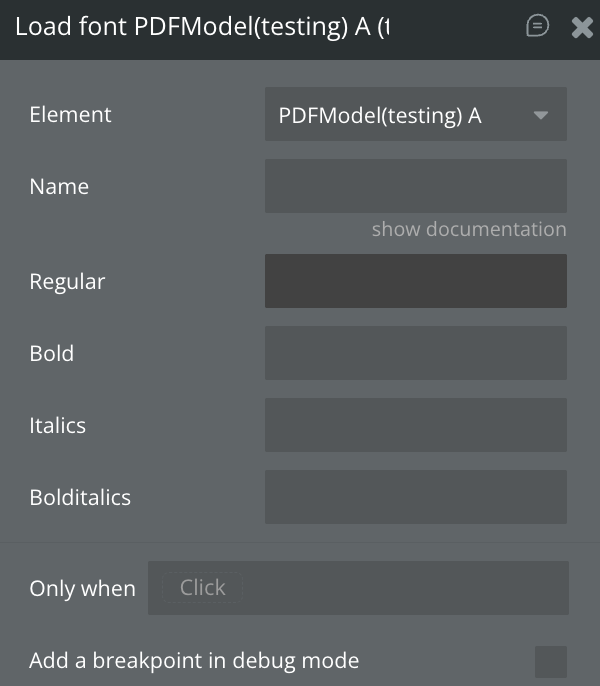Open the comment notes icon in header

[538, 27]
